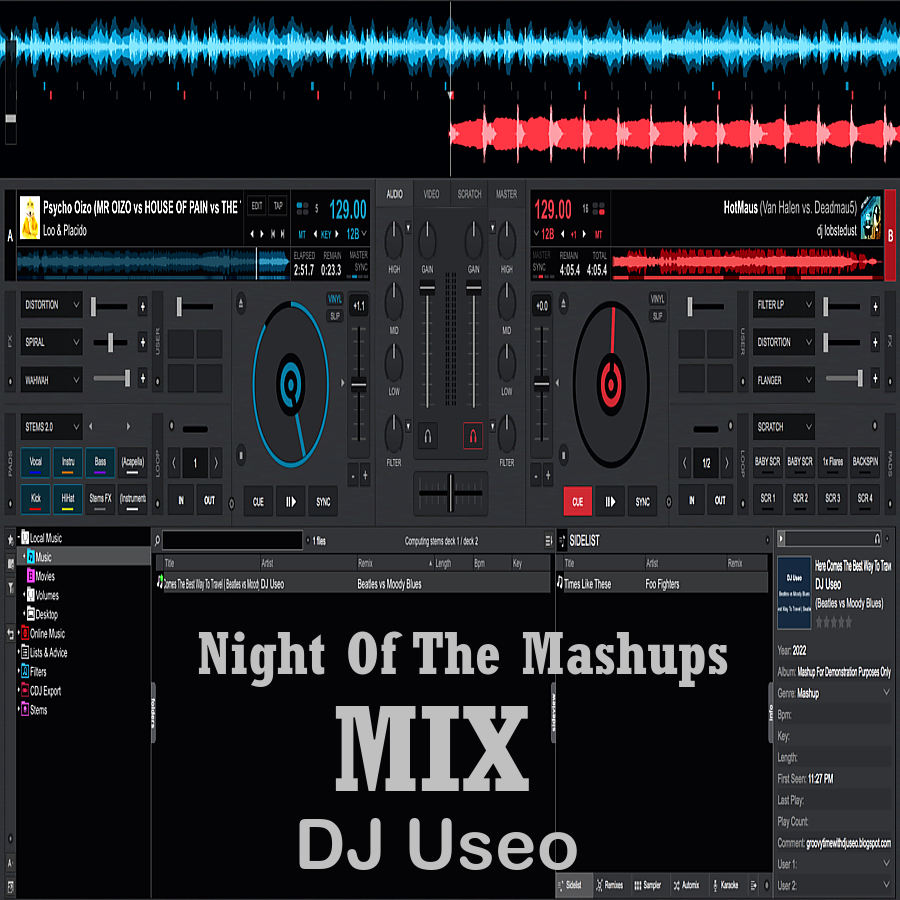This screenshot has height=900, width=900.
Task: Click deck A SYNC button
Action: pos(323,501)
